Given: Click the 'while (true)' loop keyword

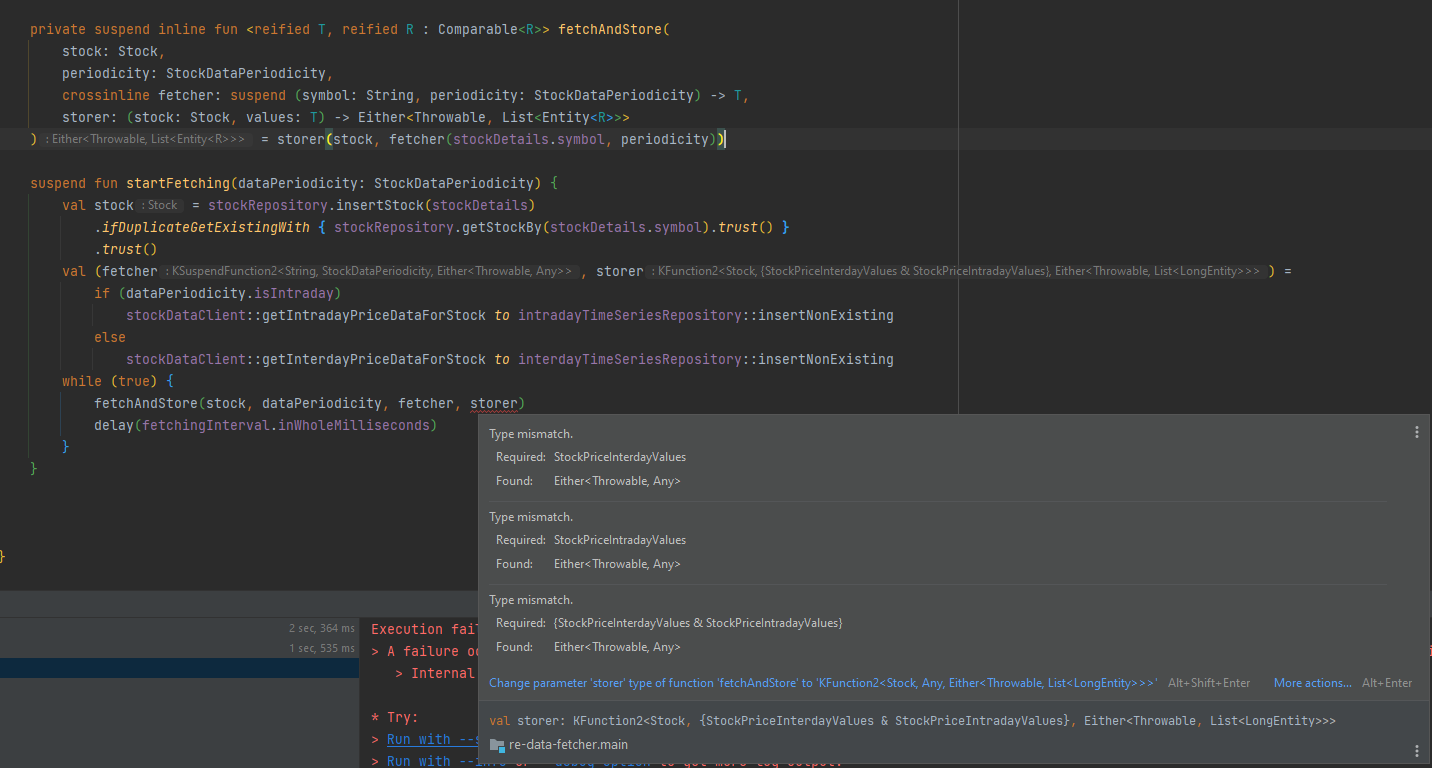Looking at the screenshot, I should [110, 381].
